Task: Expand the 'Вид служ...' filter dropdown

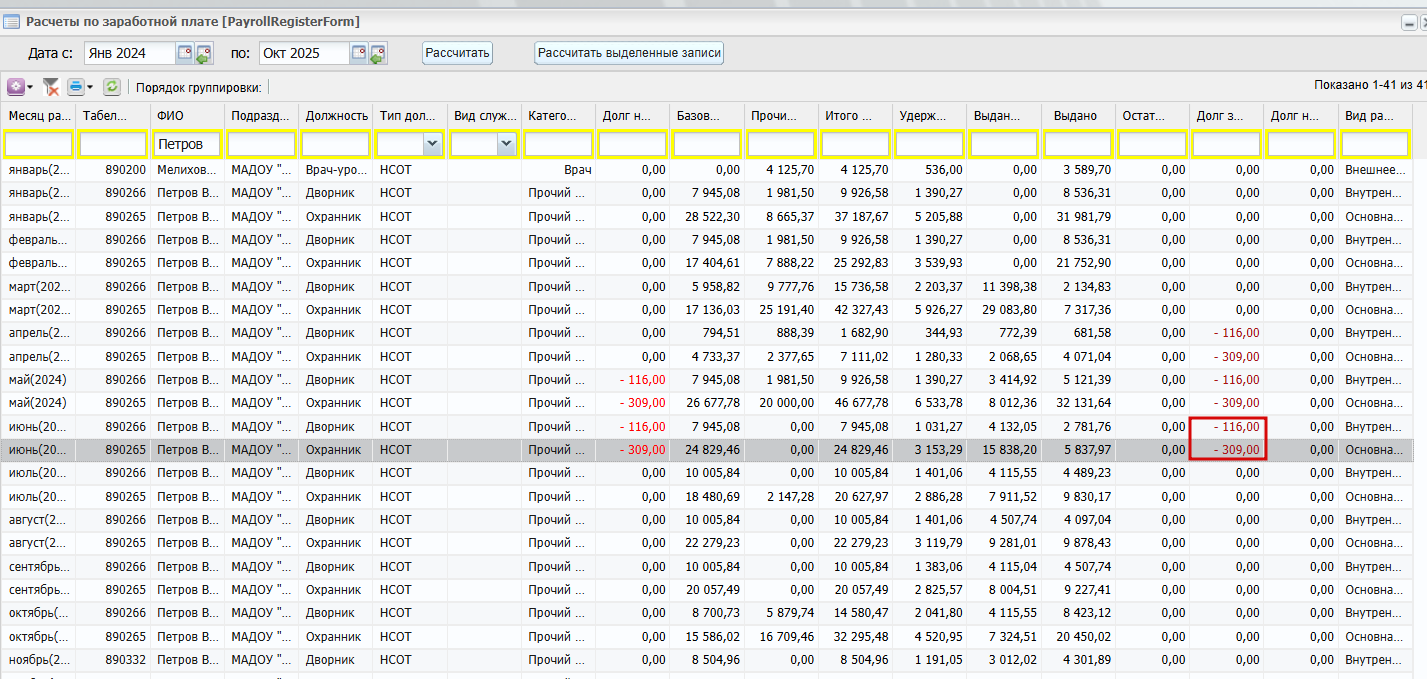Action: [506, 145]
